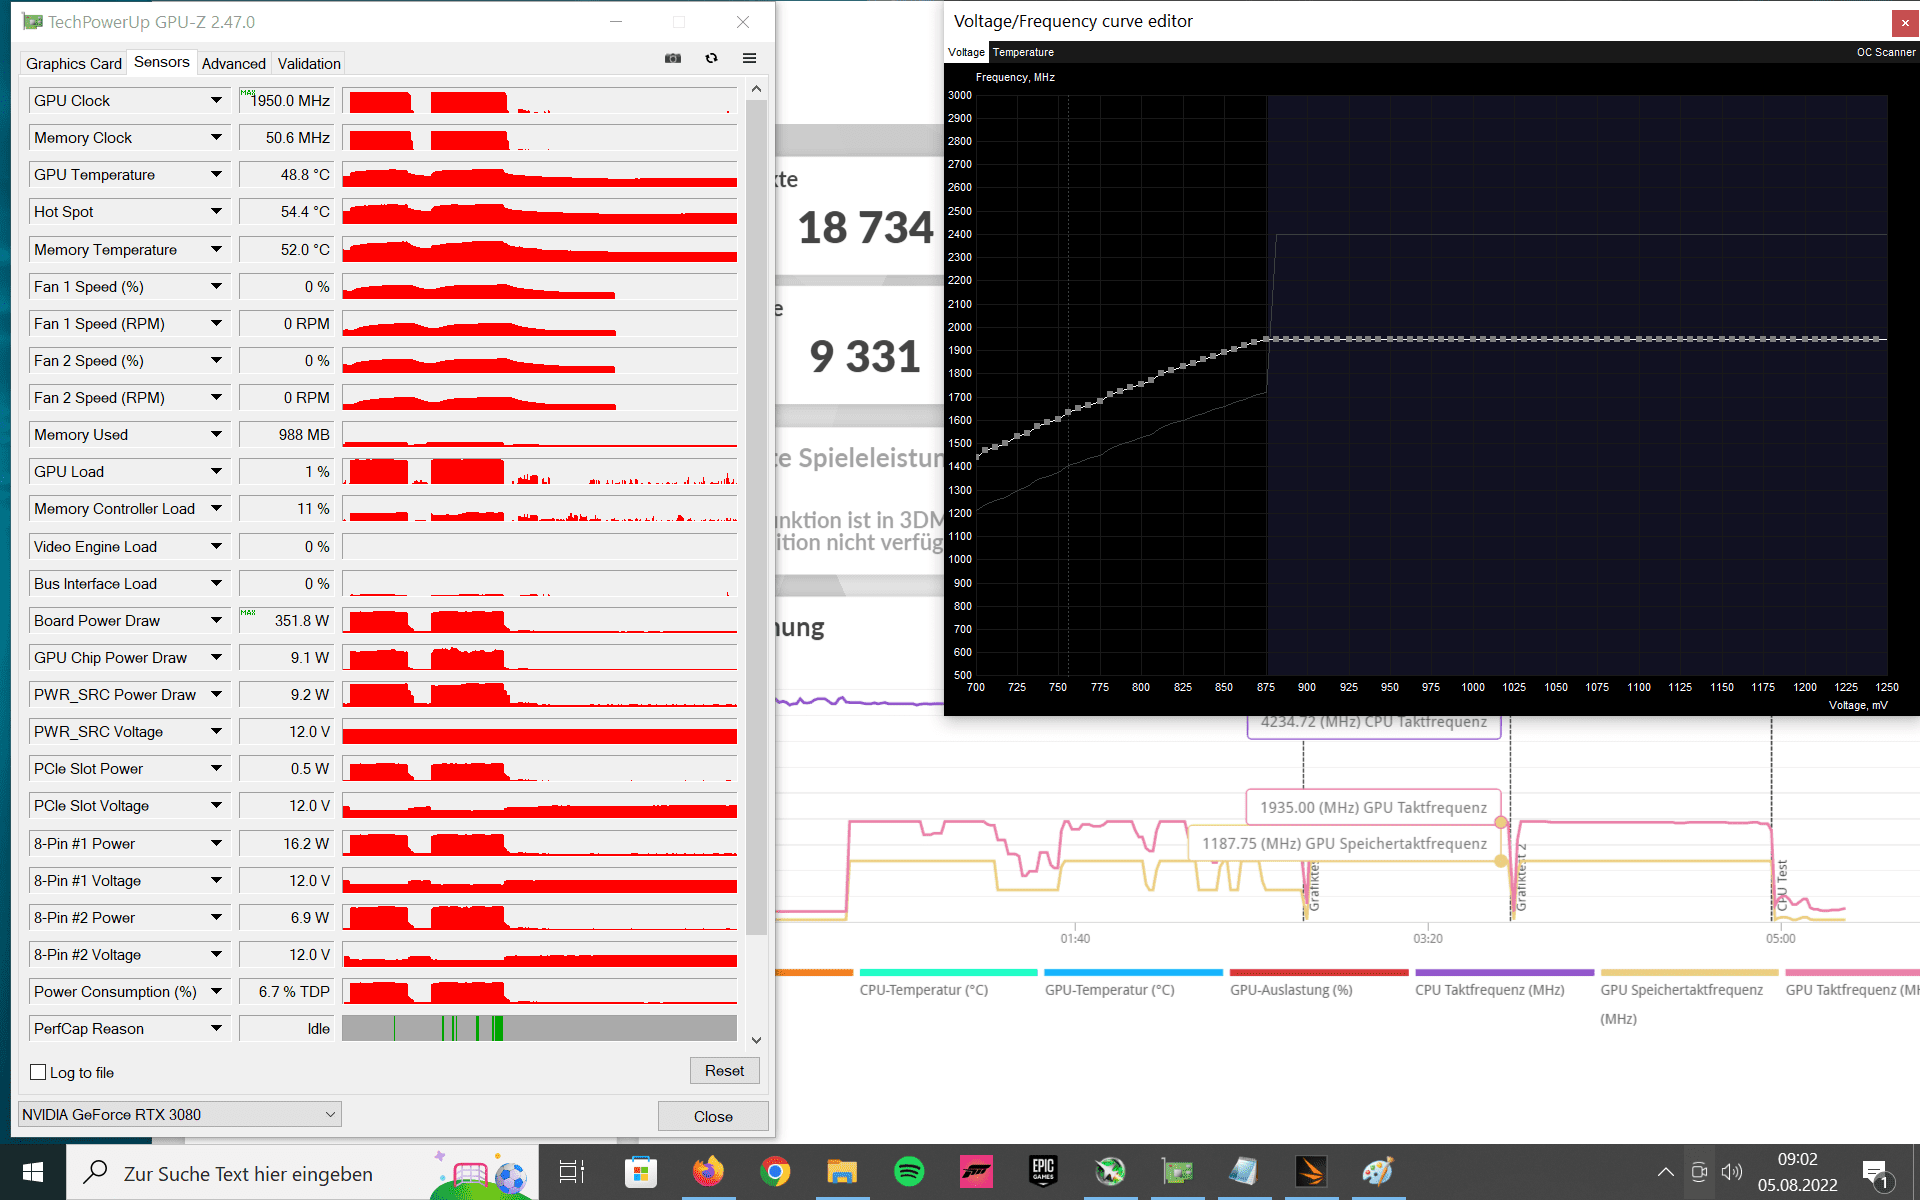Open the volume control in the tray
The height and width of the screenshot is (1200, 1920).
(x=1732, y=1172)
